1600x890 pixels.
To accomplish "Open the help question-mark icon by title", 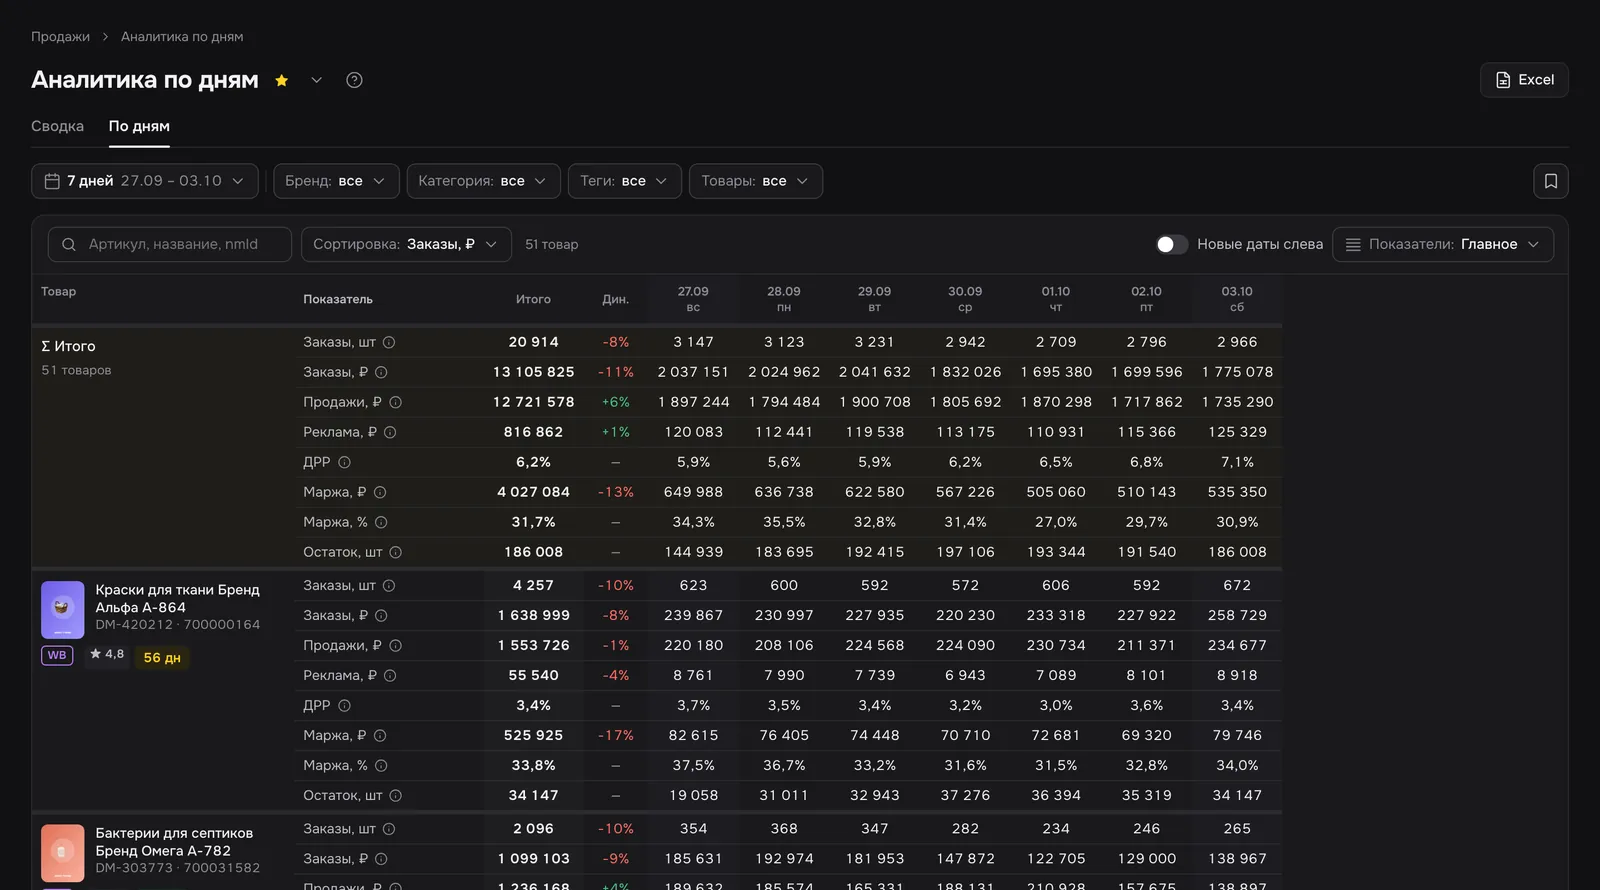I will click(x=354, y=80).
